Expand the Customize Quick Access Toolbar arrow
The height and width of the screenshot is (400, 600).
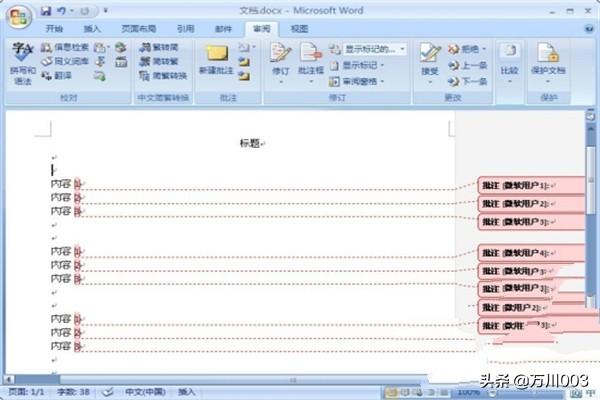105,11
